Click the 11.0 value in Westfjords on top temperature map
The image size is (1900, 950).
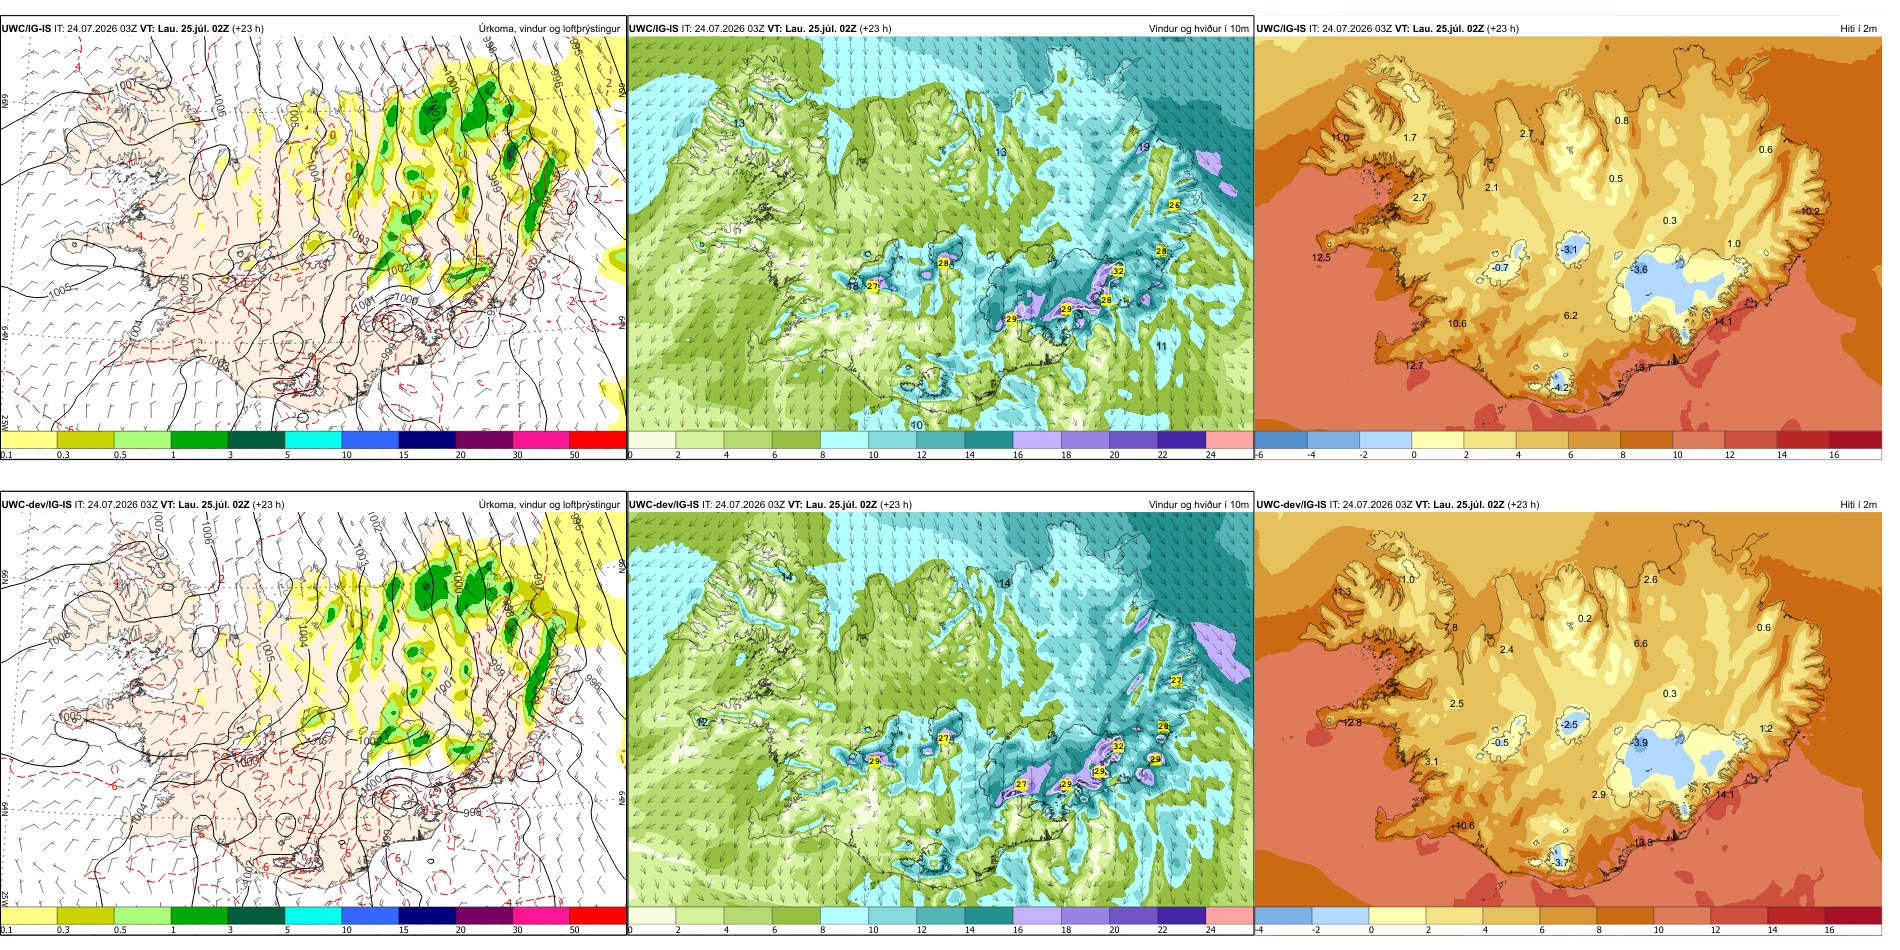tap(1340, 137)
